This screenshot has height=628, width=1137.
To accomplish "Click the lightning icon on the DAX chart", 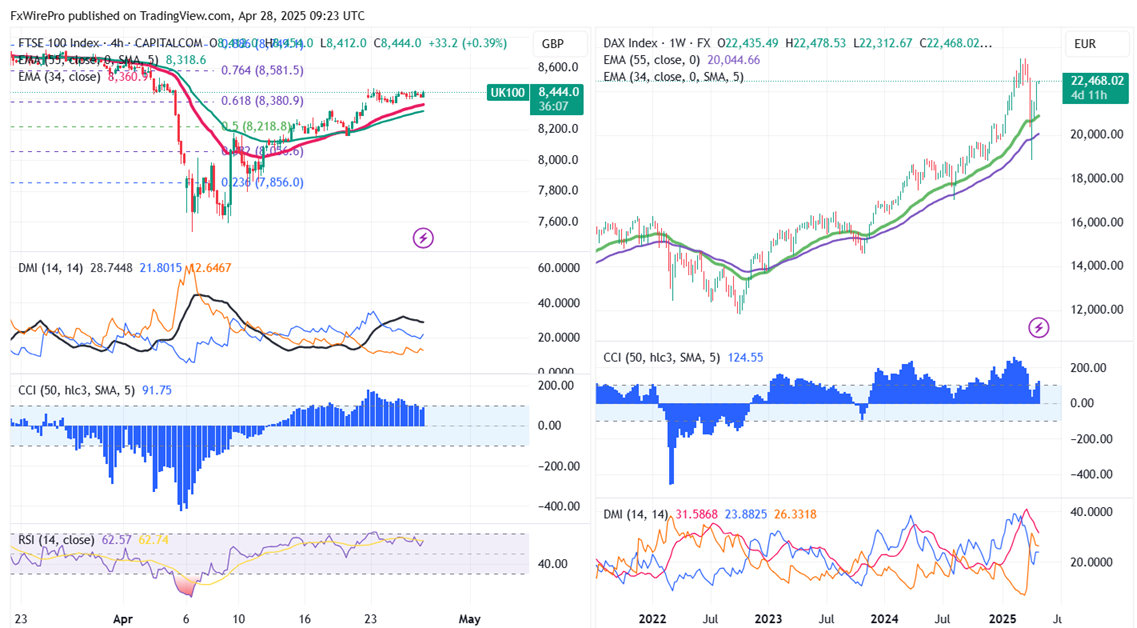I will (1039, 327).
